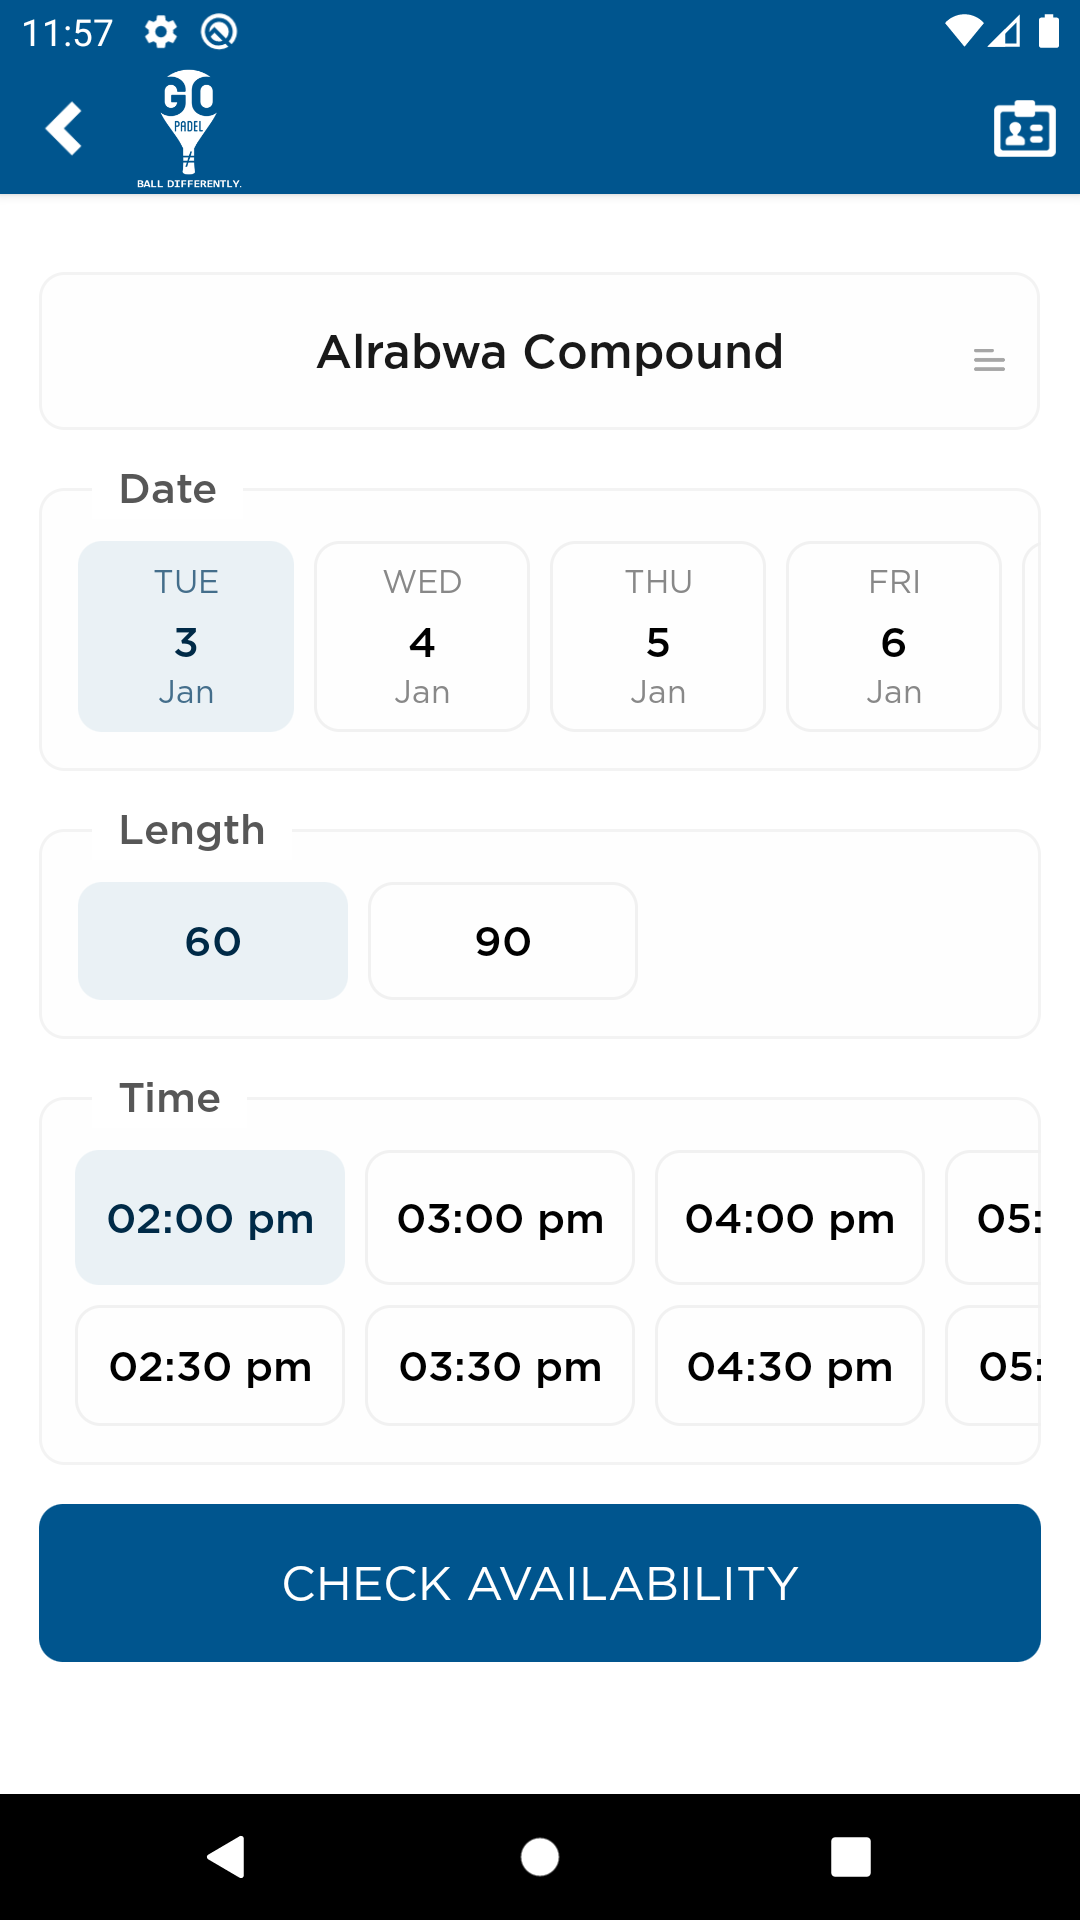Tap the back arrow in the header
1080x1920 pixels.
point(64,129)
